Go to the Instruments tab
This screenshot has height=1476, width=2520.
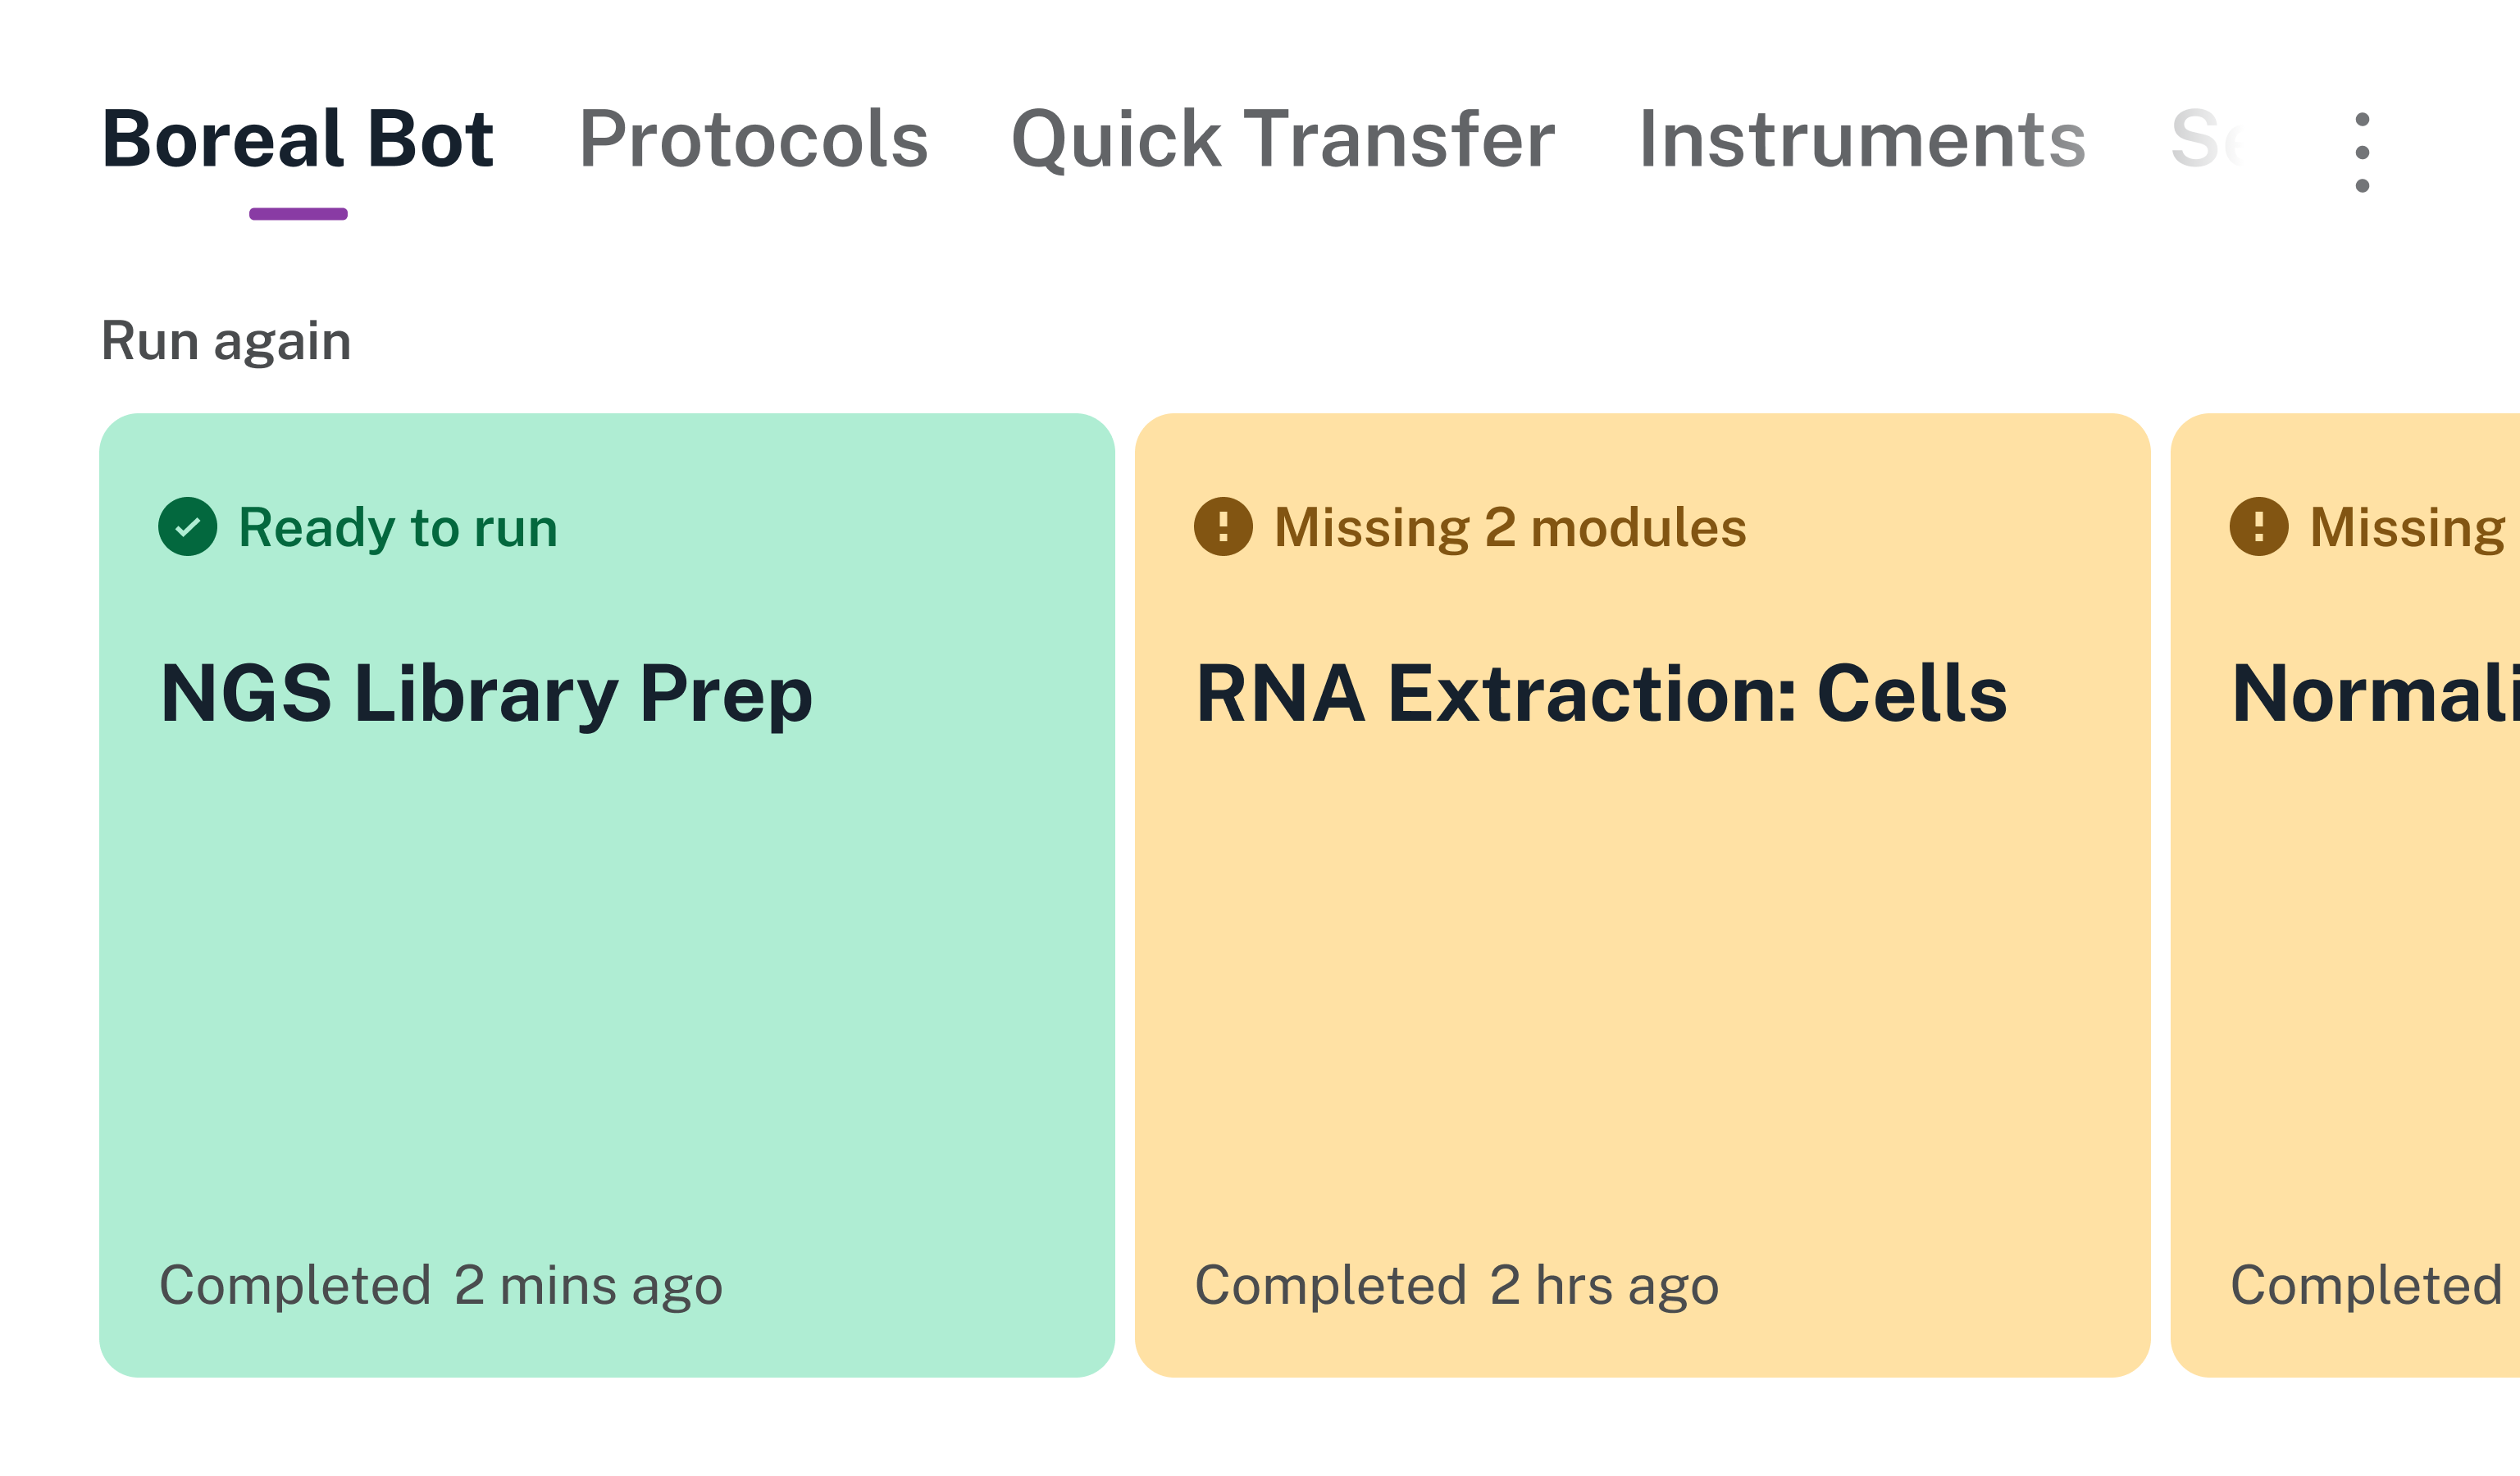[1862, 139]
